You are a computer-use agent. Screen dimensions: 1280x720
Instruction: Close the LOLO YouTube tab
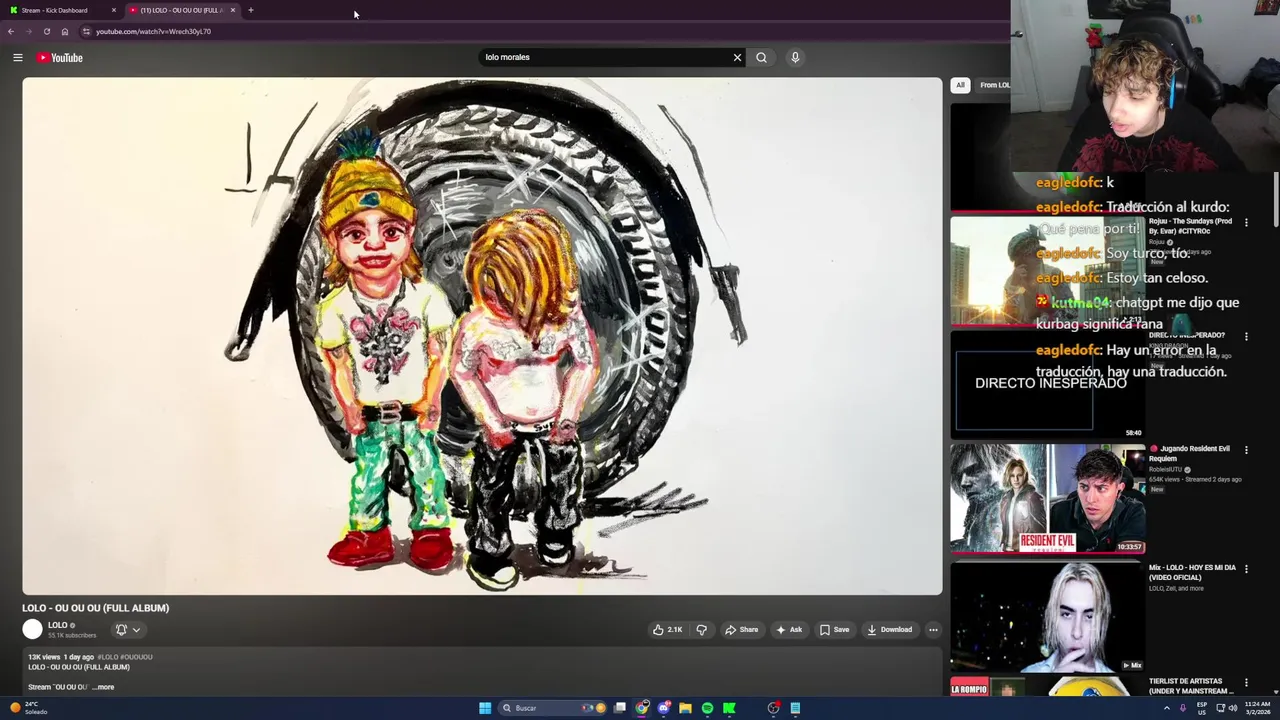pyautogui.click(x=233, y=10)
